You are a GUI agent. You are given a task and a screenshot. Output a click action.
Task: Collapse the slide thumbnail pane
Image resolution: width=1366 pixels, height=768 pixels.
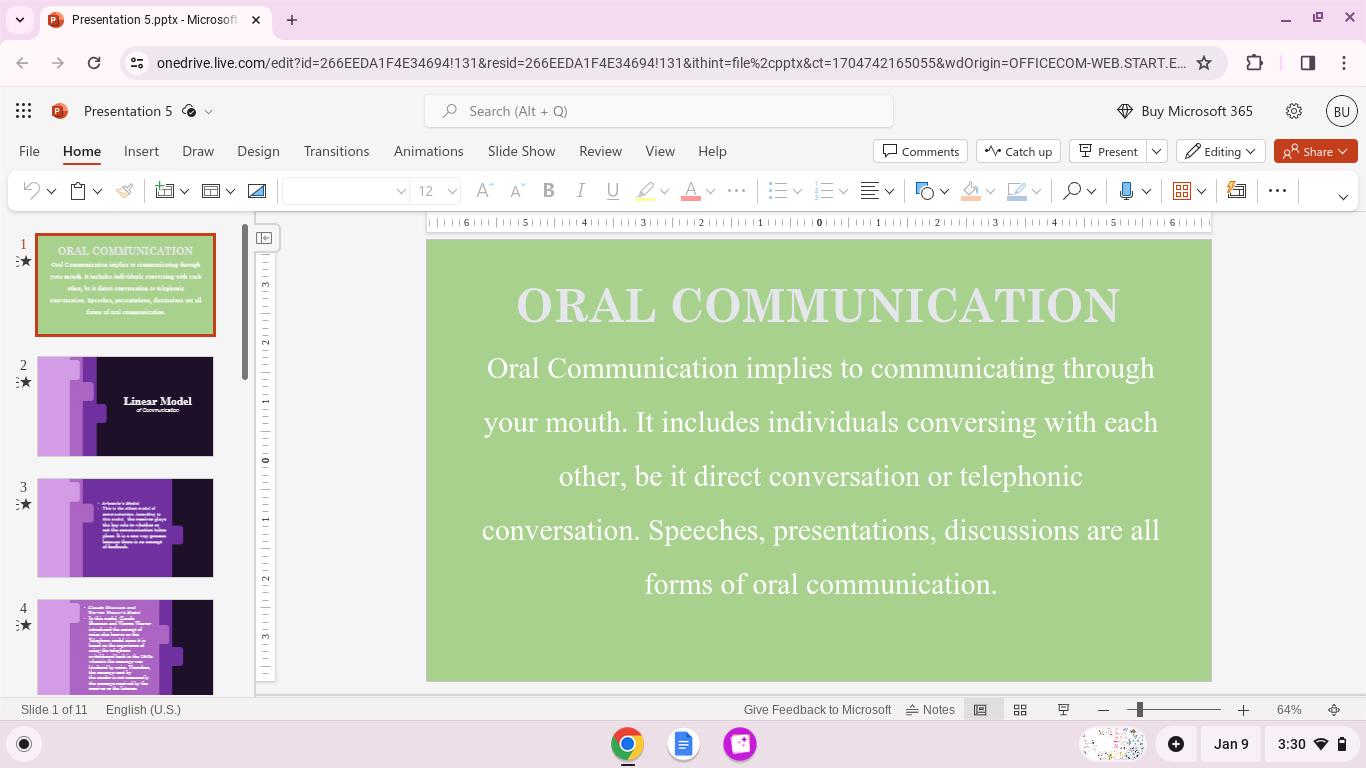(264, 238)
